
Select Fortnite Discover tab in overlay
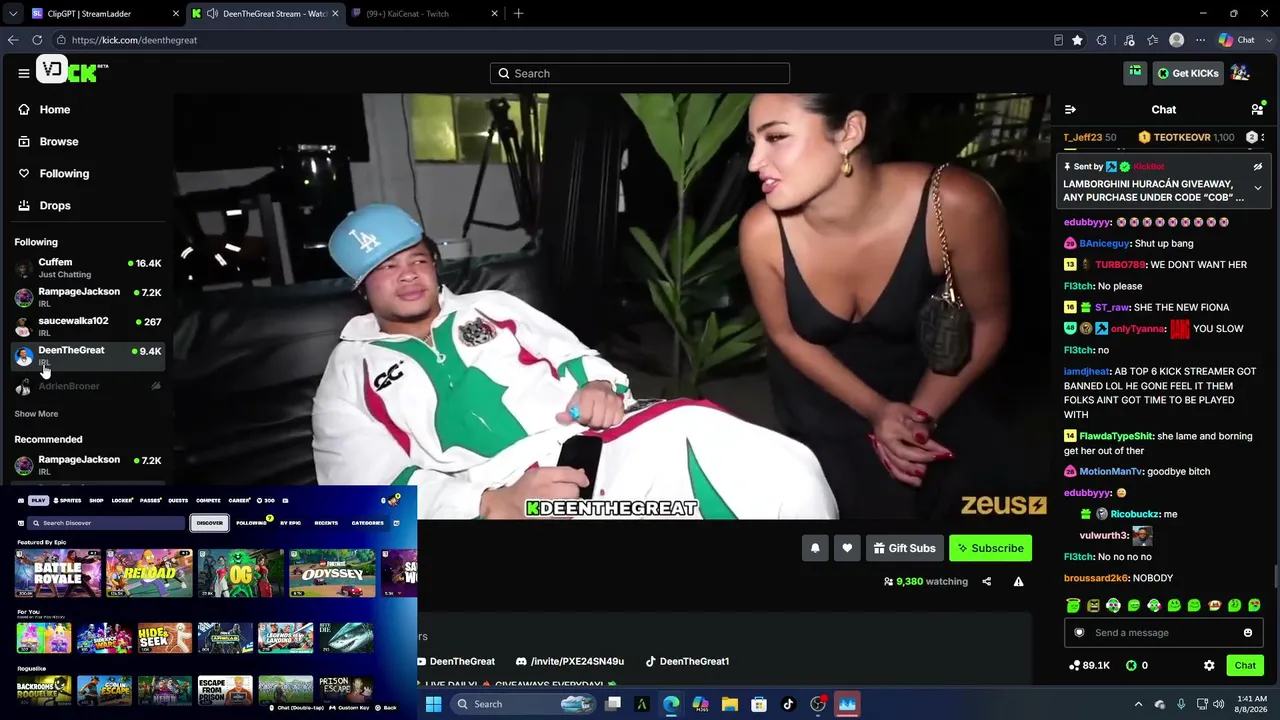[209, 523]
